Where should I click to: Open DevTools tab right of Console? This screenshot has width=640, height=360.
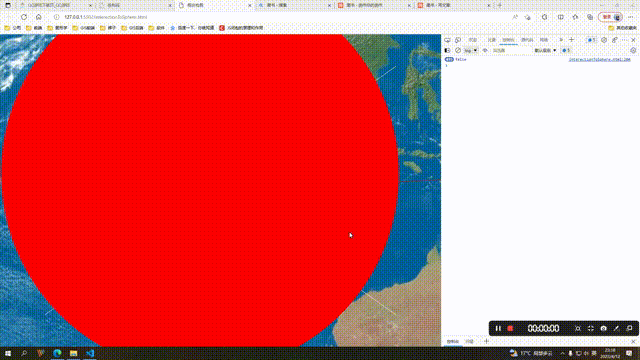(x=527, y=40)
